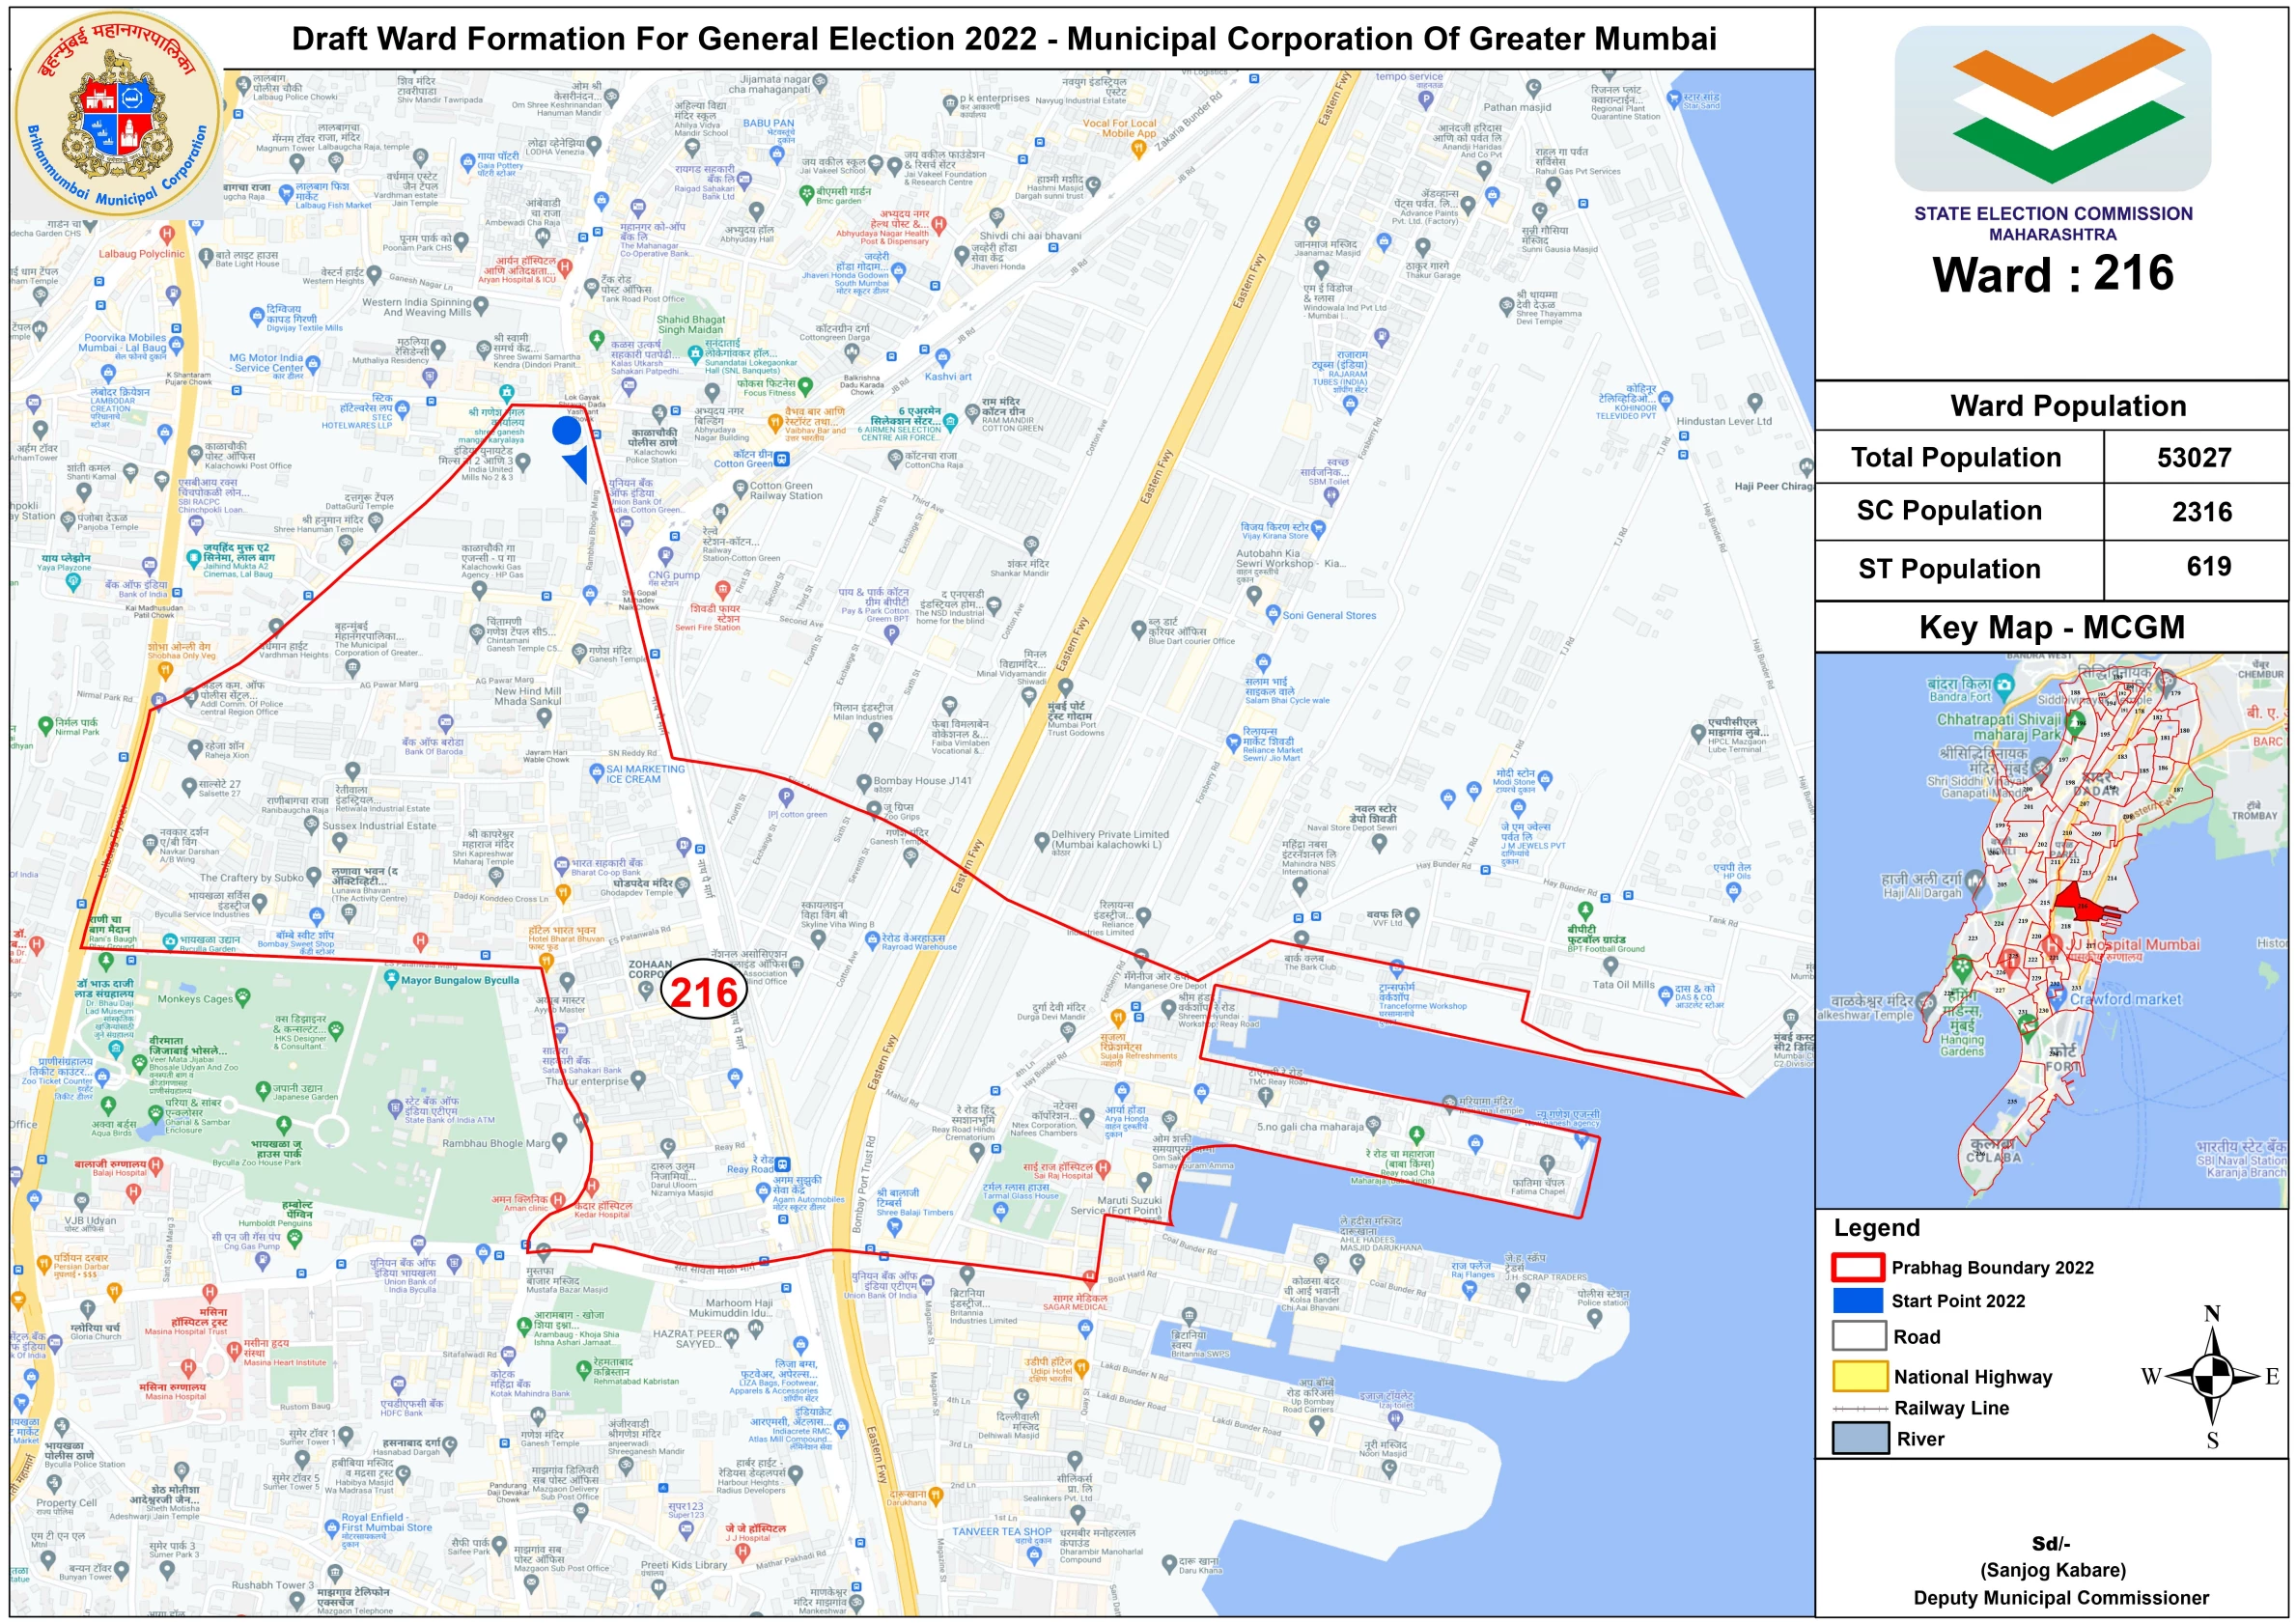
Task: Click the Kedar Hospital marker
Action: (592, 1187)
